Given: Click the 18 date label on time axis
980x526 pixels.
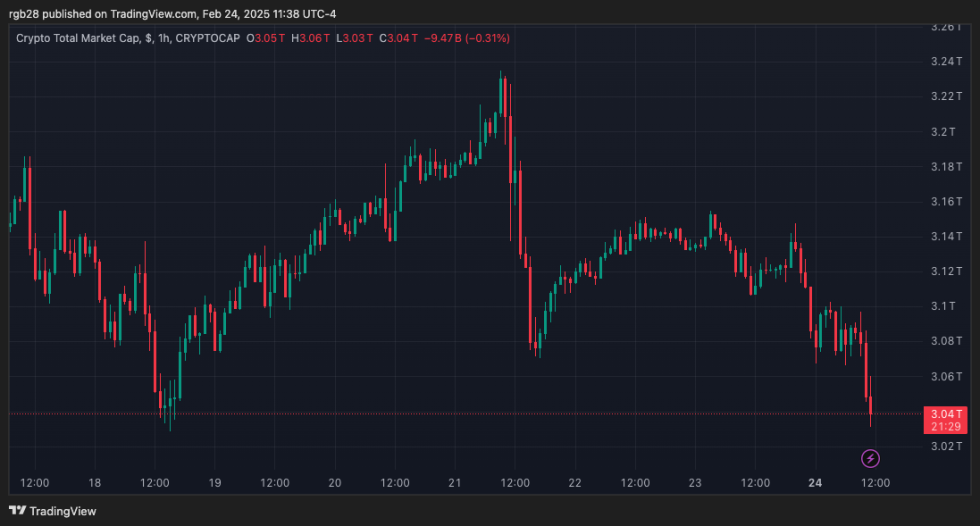Looking at the screenshot, I should [95, 483].
